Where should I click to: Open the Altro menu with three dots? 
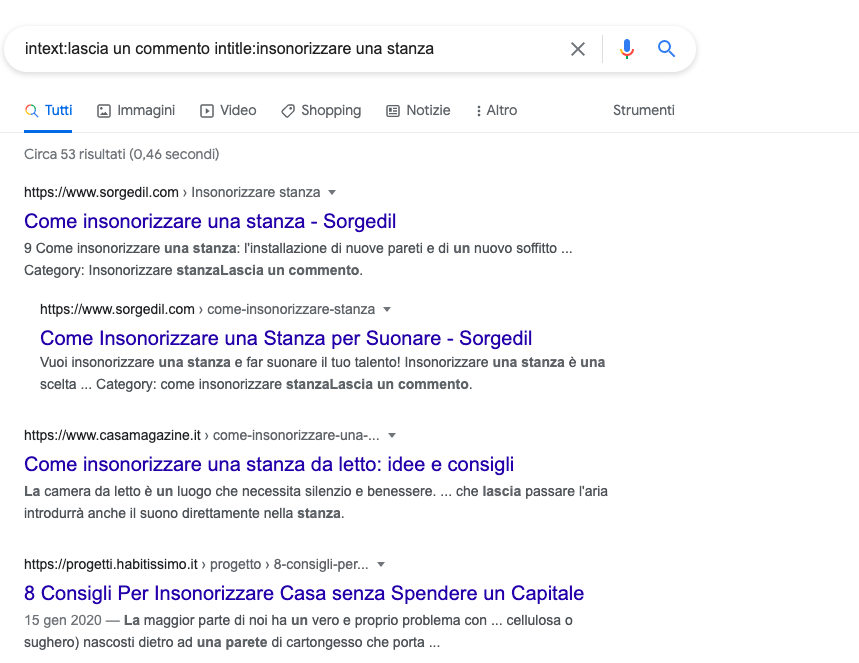click(x=496, y=111)
